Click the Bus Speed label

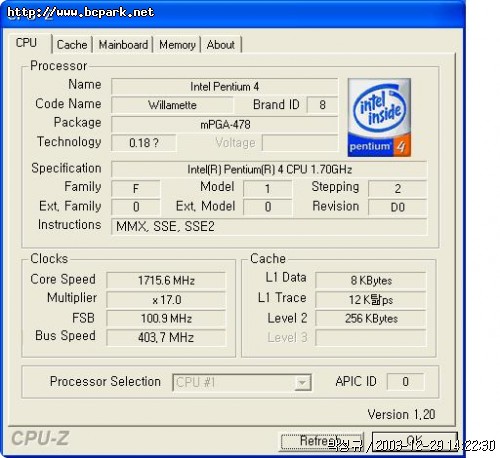(x=65, y=335)
